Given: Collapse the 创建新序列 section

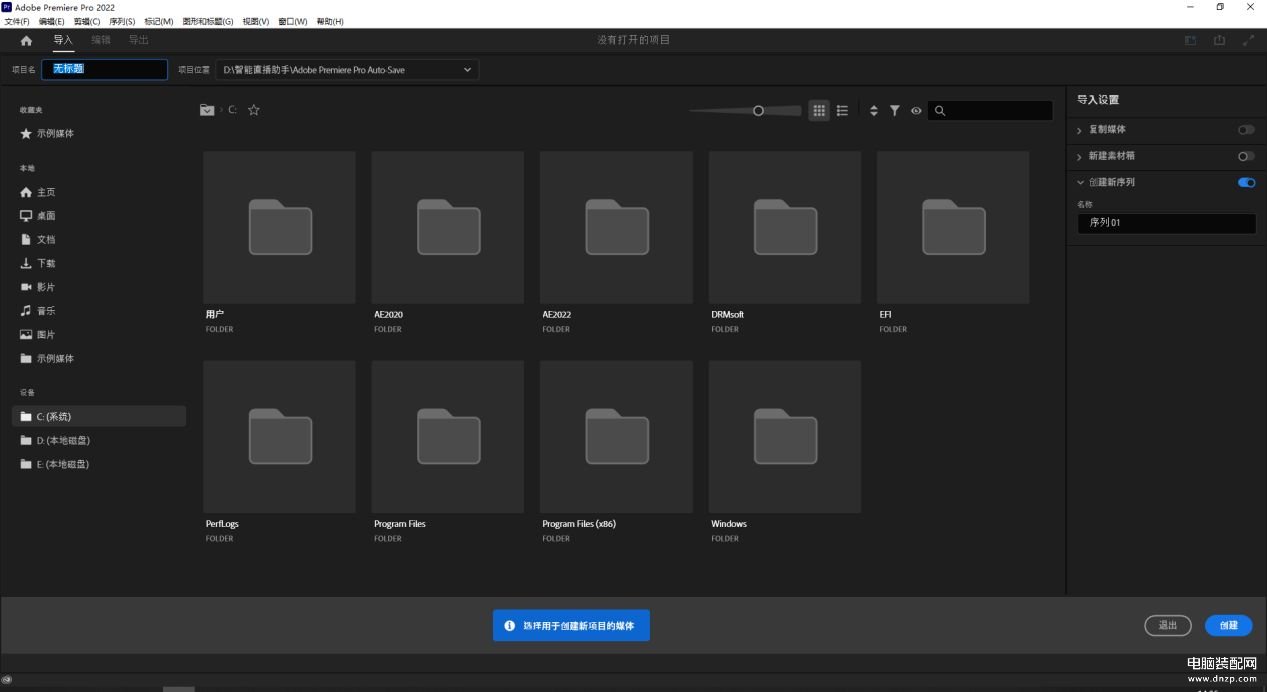Looking at the screenshot, I should tap(1080, 183).
